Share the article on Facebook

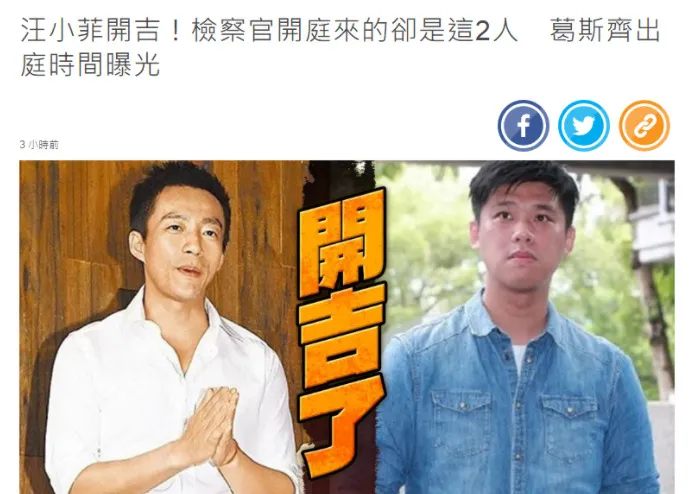coord(524,126)
